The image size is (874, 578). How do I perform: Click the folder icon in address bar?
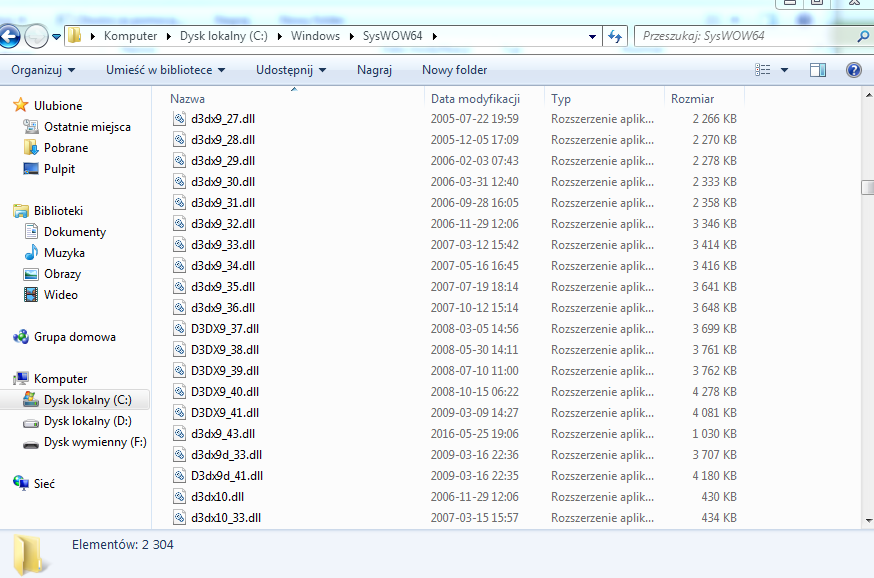pyautogui.click(x=74, y=36)
